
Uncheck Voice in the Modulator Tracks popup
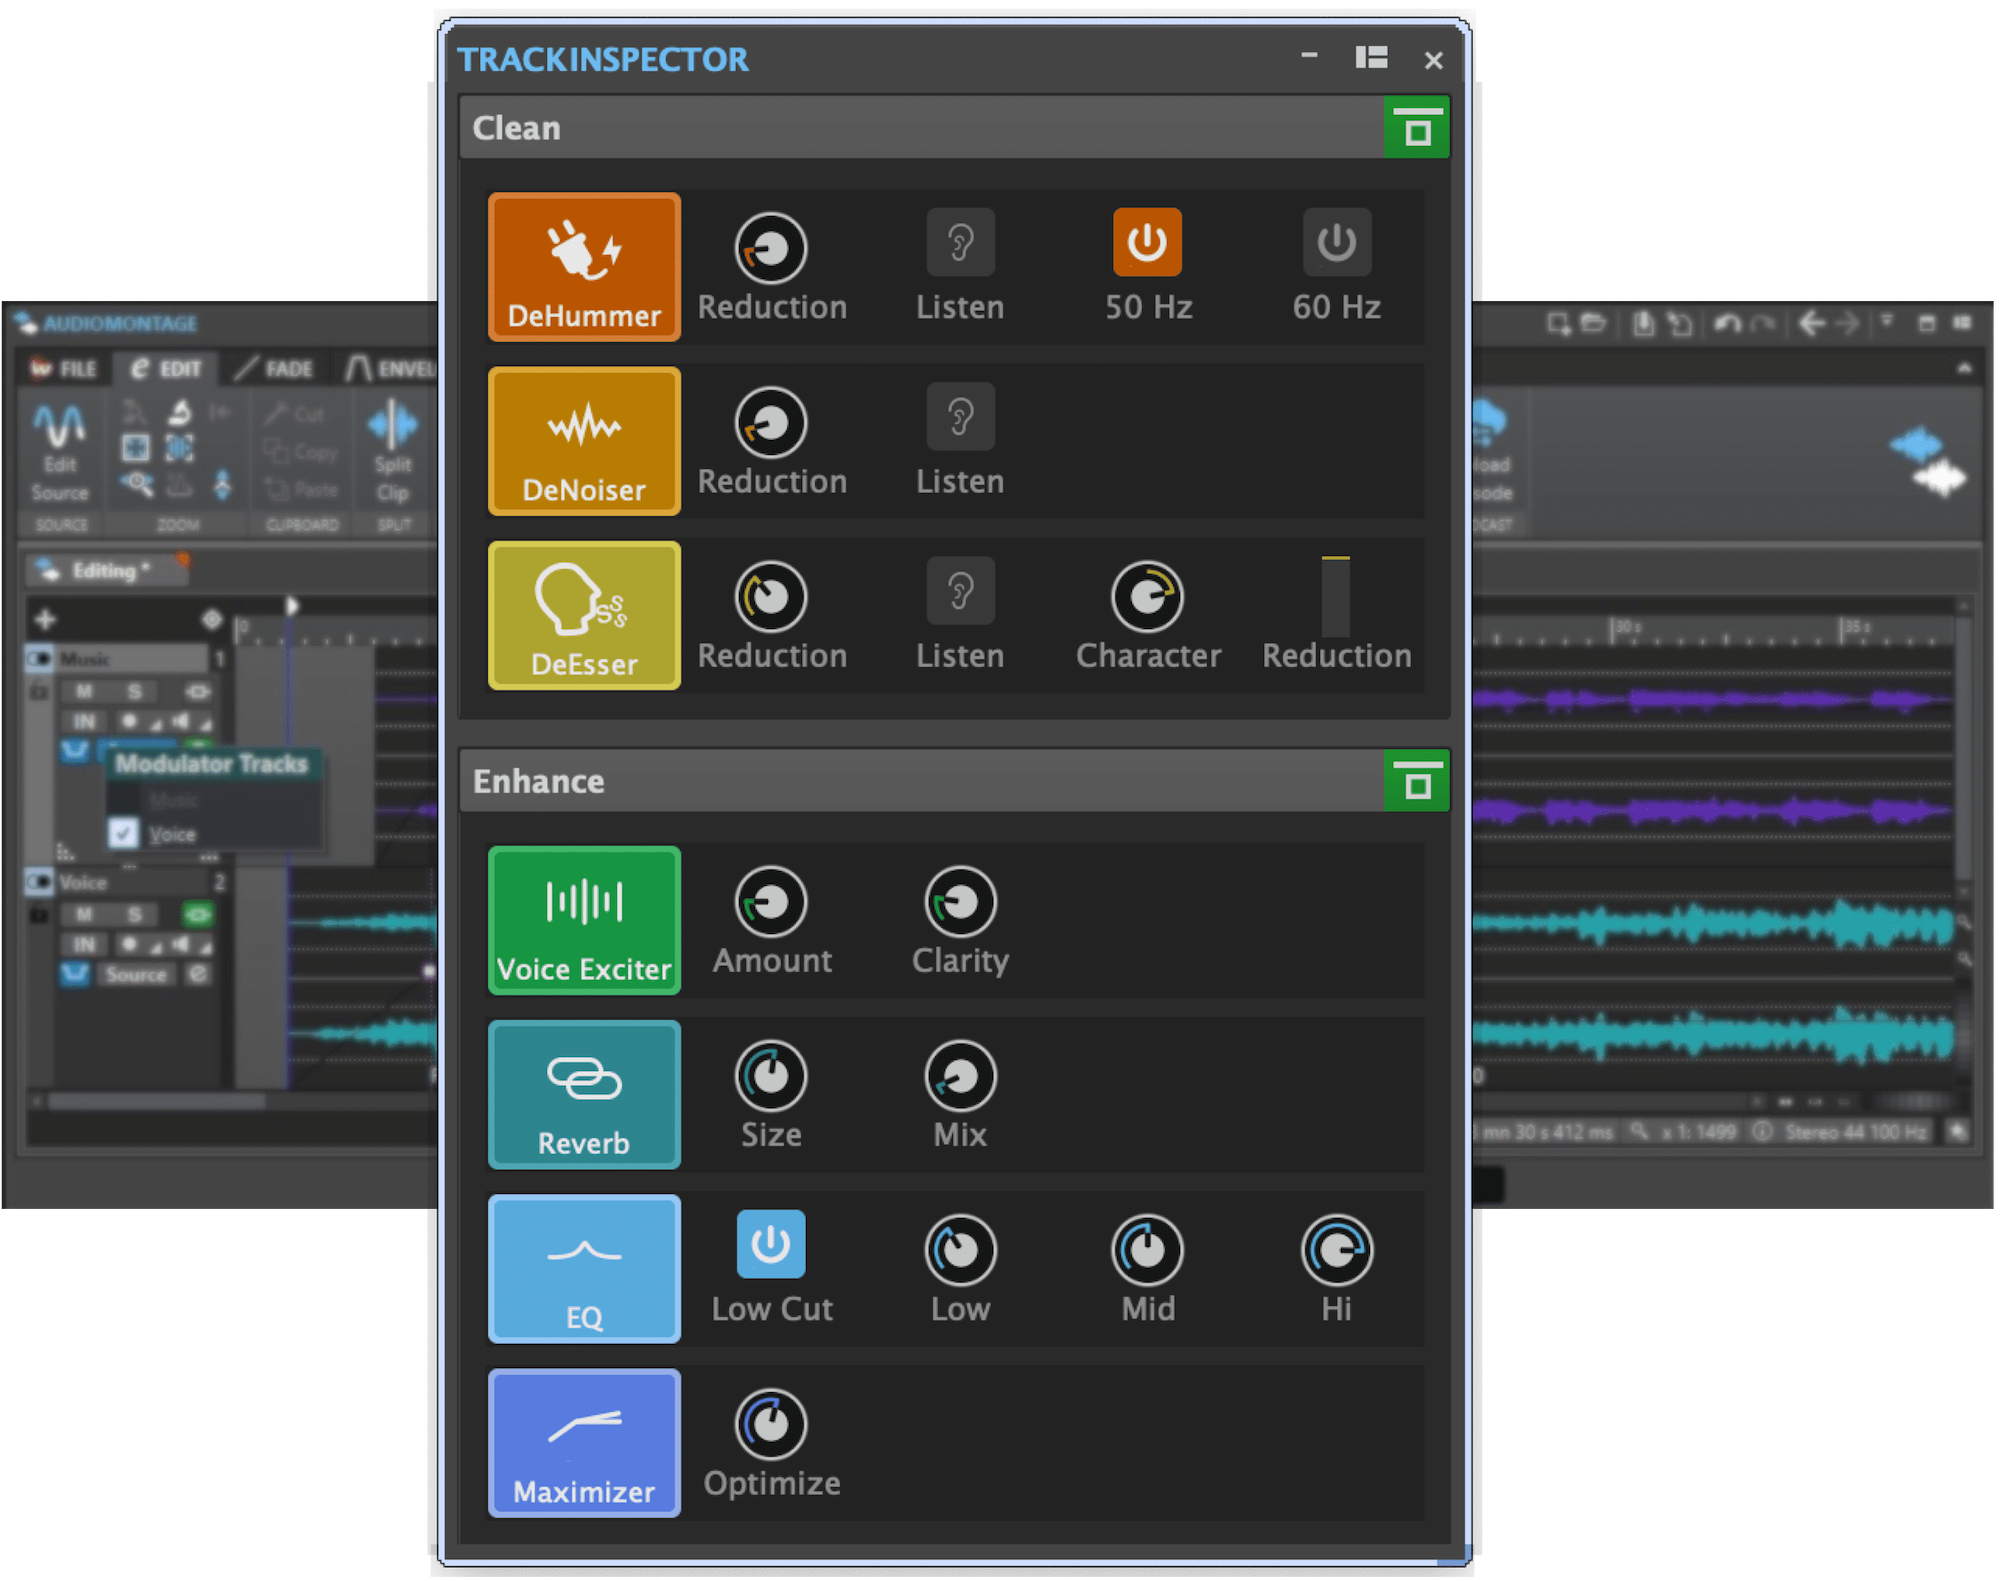(124, 833)
